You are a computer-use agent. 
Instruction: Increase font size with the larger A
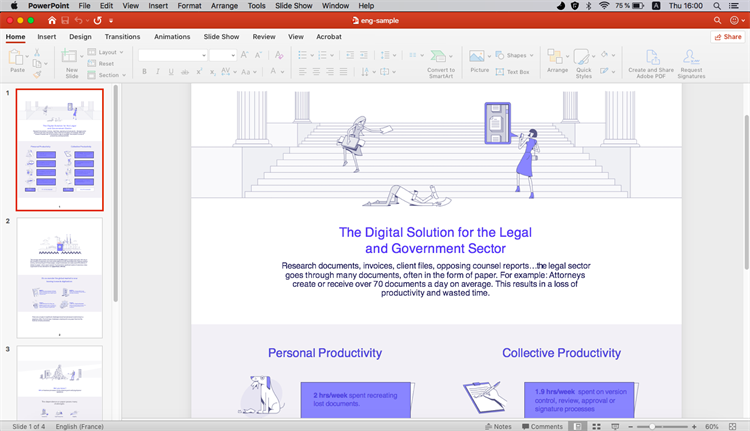pos(244,55)
